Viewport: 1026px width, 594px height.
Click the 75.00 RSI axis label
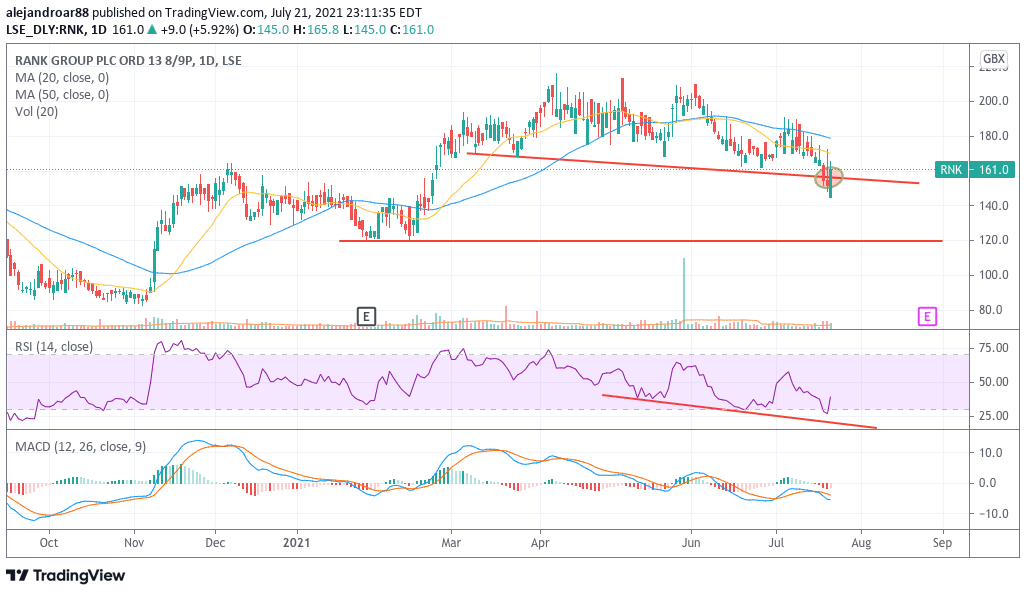993,348
